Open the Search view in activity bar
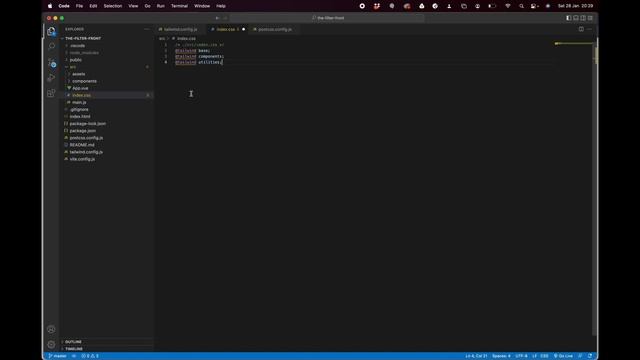640x360 pixels. coord(51,46)
